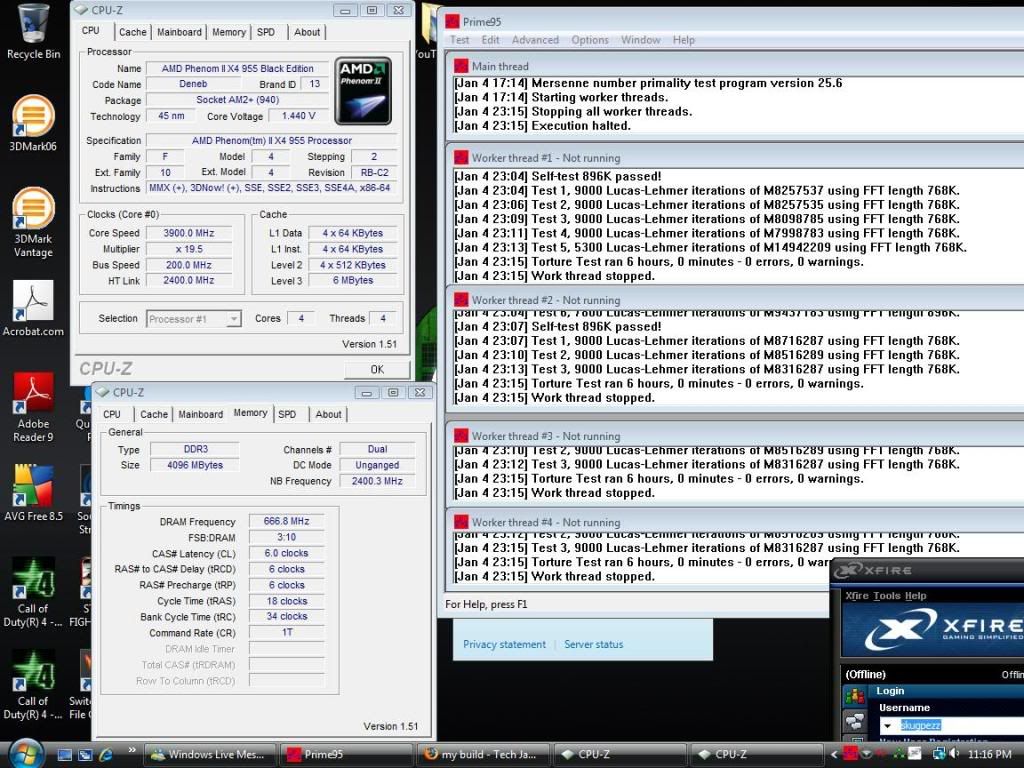The image size is (1024, 768).
Task: Select the Xfire friends list icon
Action: 854,696
